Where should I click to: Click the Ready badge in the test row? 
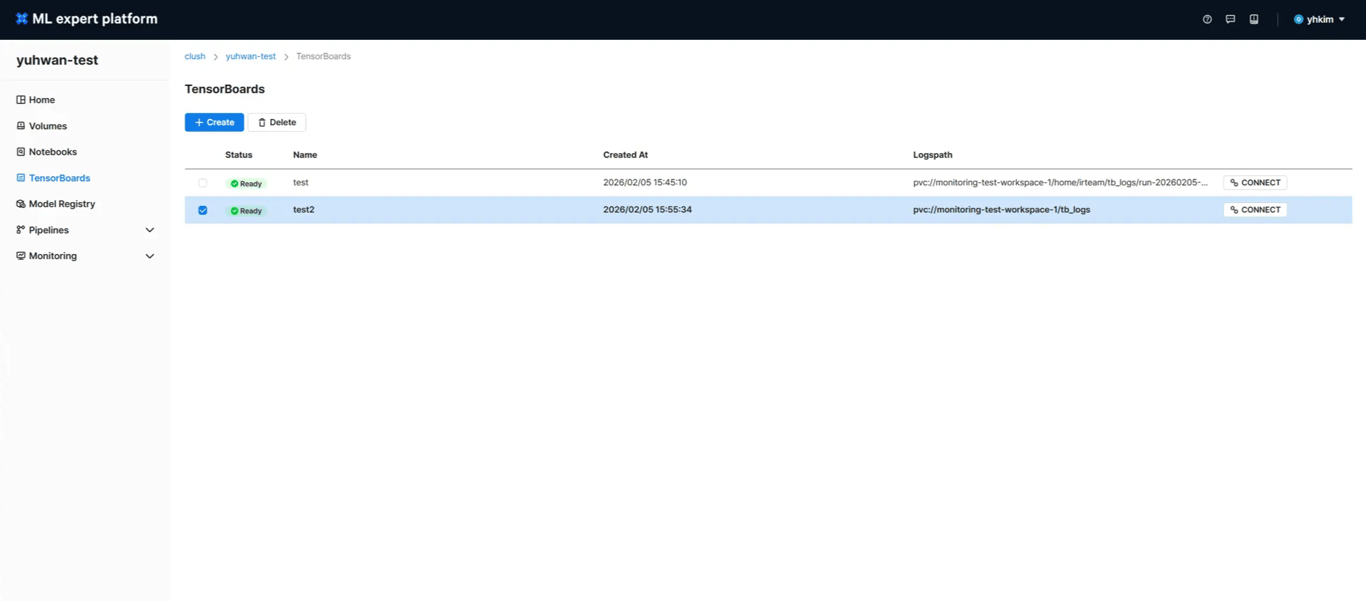tap(246, 184)
